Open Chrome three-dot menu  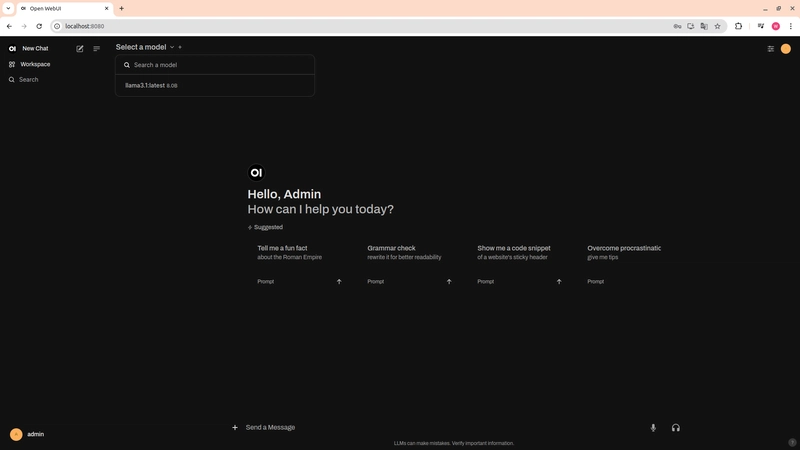click(x=791, y=26)
